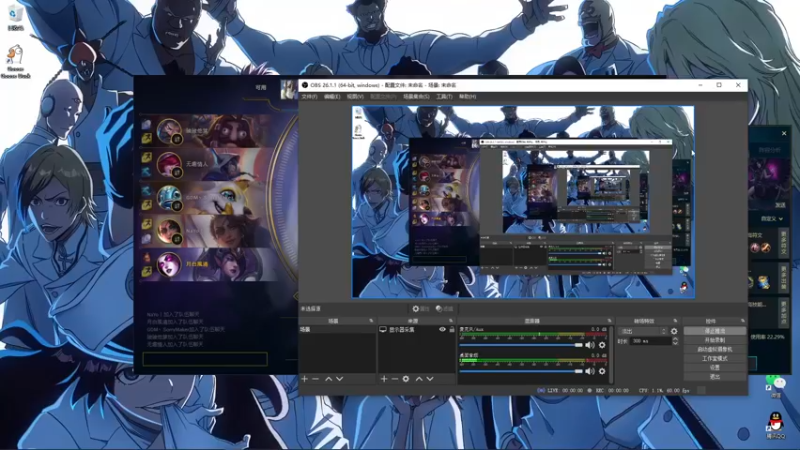Decrease transition duration with down stepper
Viewport: 800px width, 450px height.
coord(675,343)
